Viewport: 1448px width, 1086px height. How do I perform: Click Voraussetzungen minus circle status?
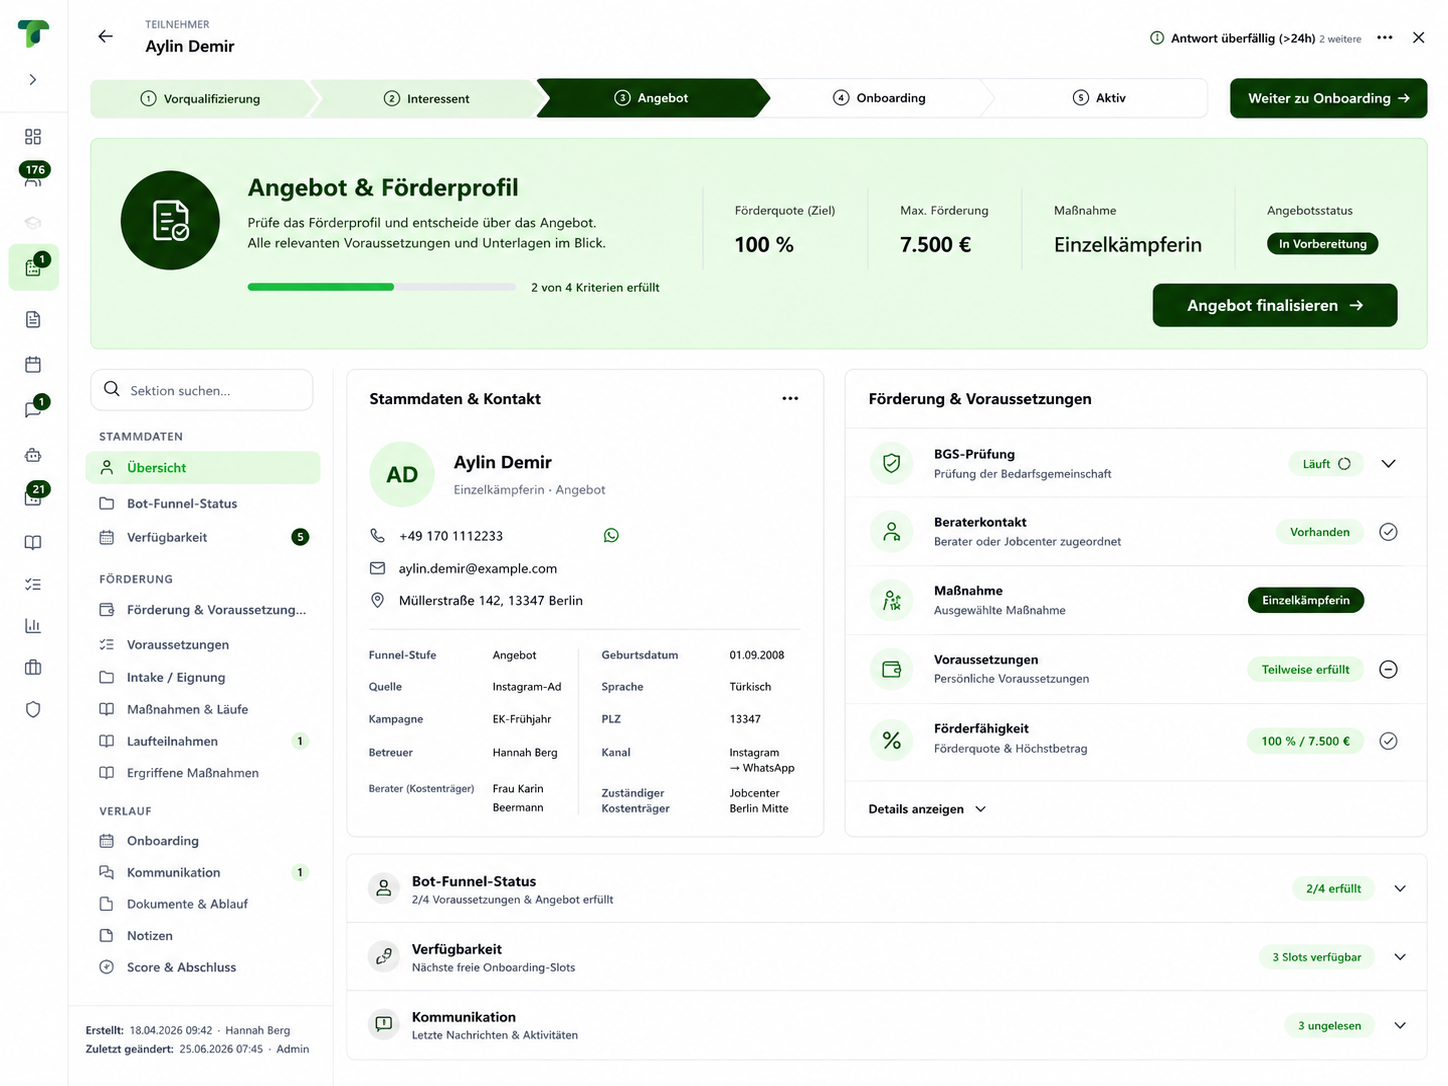(x=1388, y=669)
